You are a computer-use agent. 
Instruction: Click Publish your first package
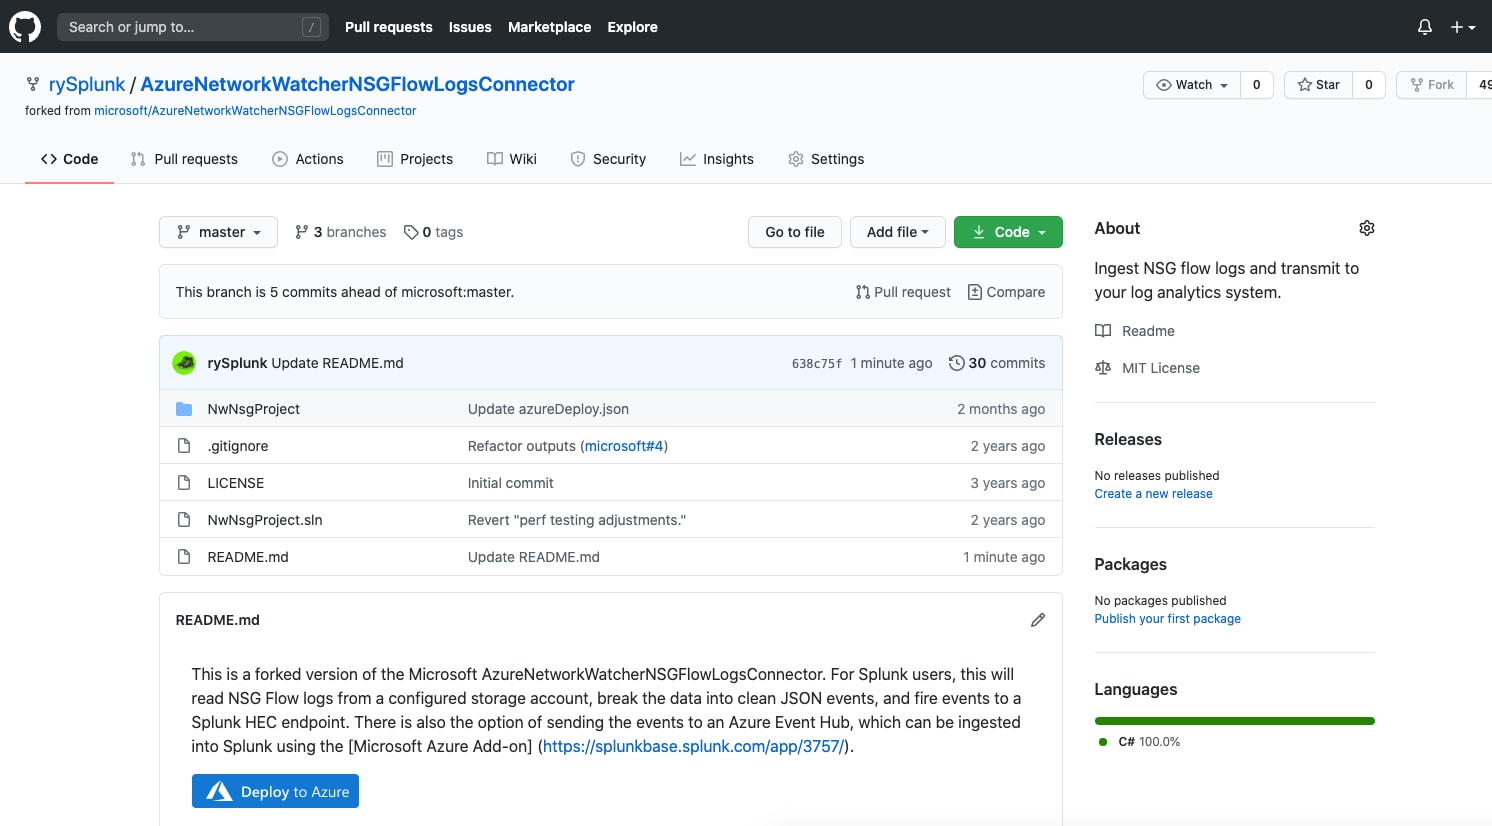(1167, 619)
